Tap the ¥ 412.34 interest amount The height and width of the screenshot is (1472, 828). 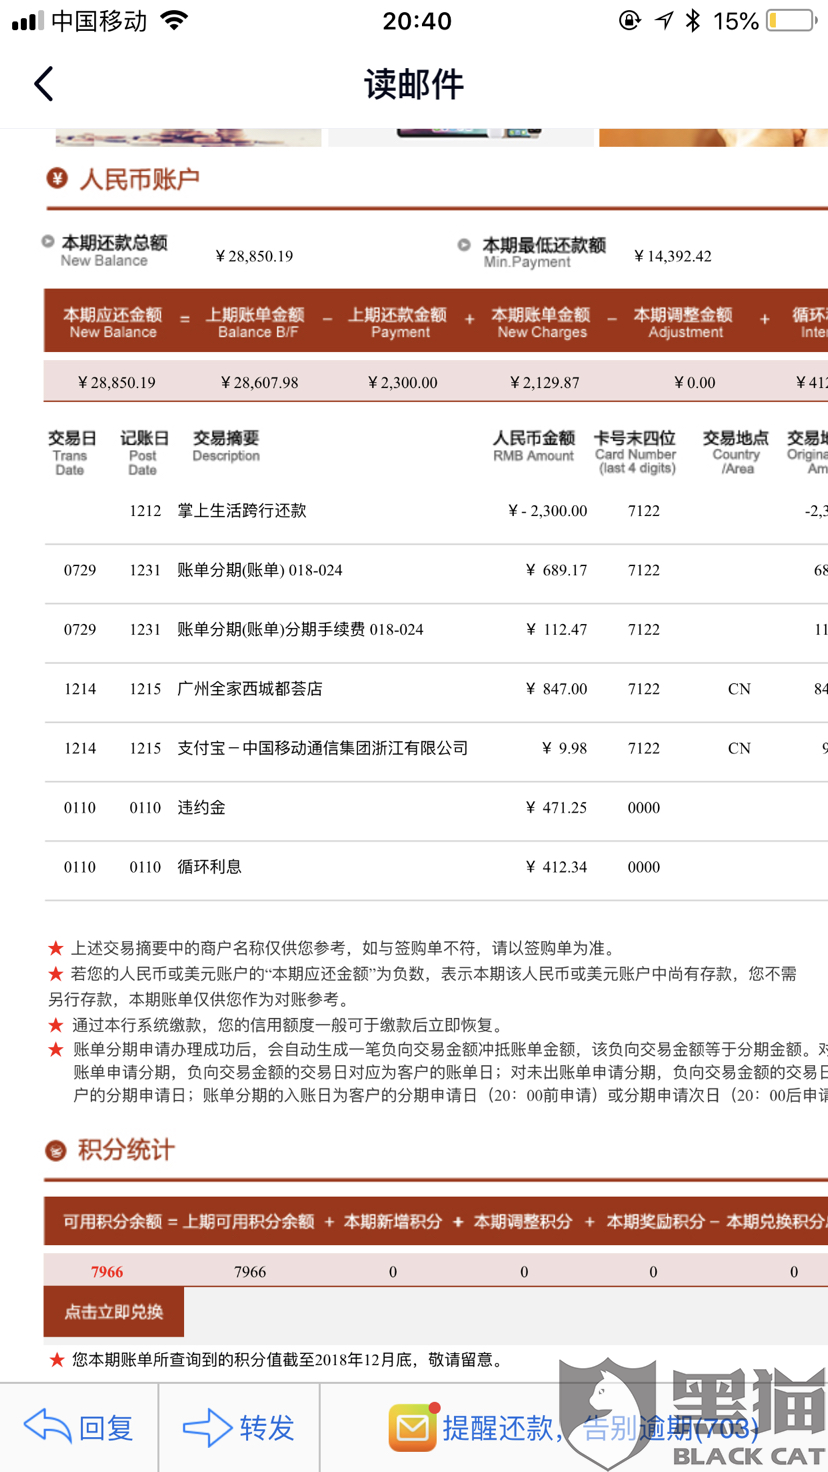[x=556, y=867]
